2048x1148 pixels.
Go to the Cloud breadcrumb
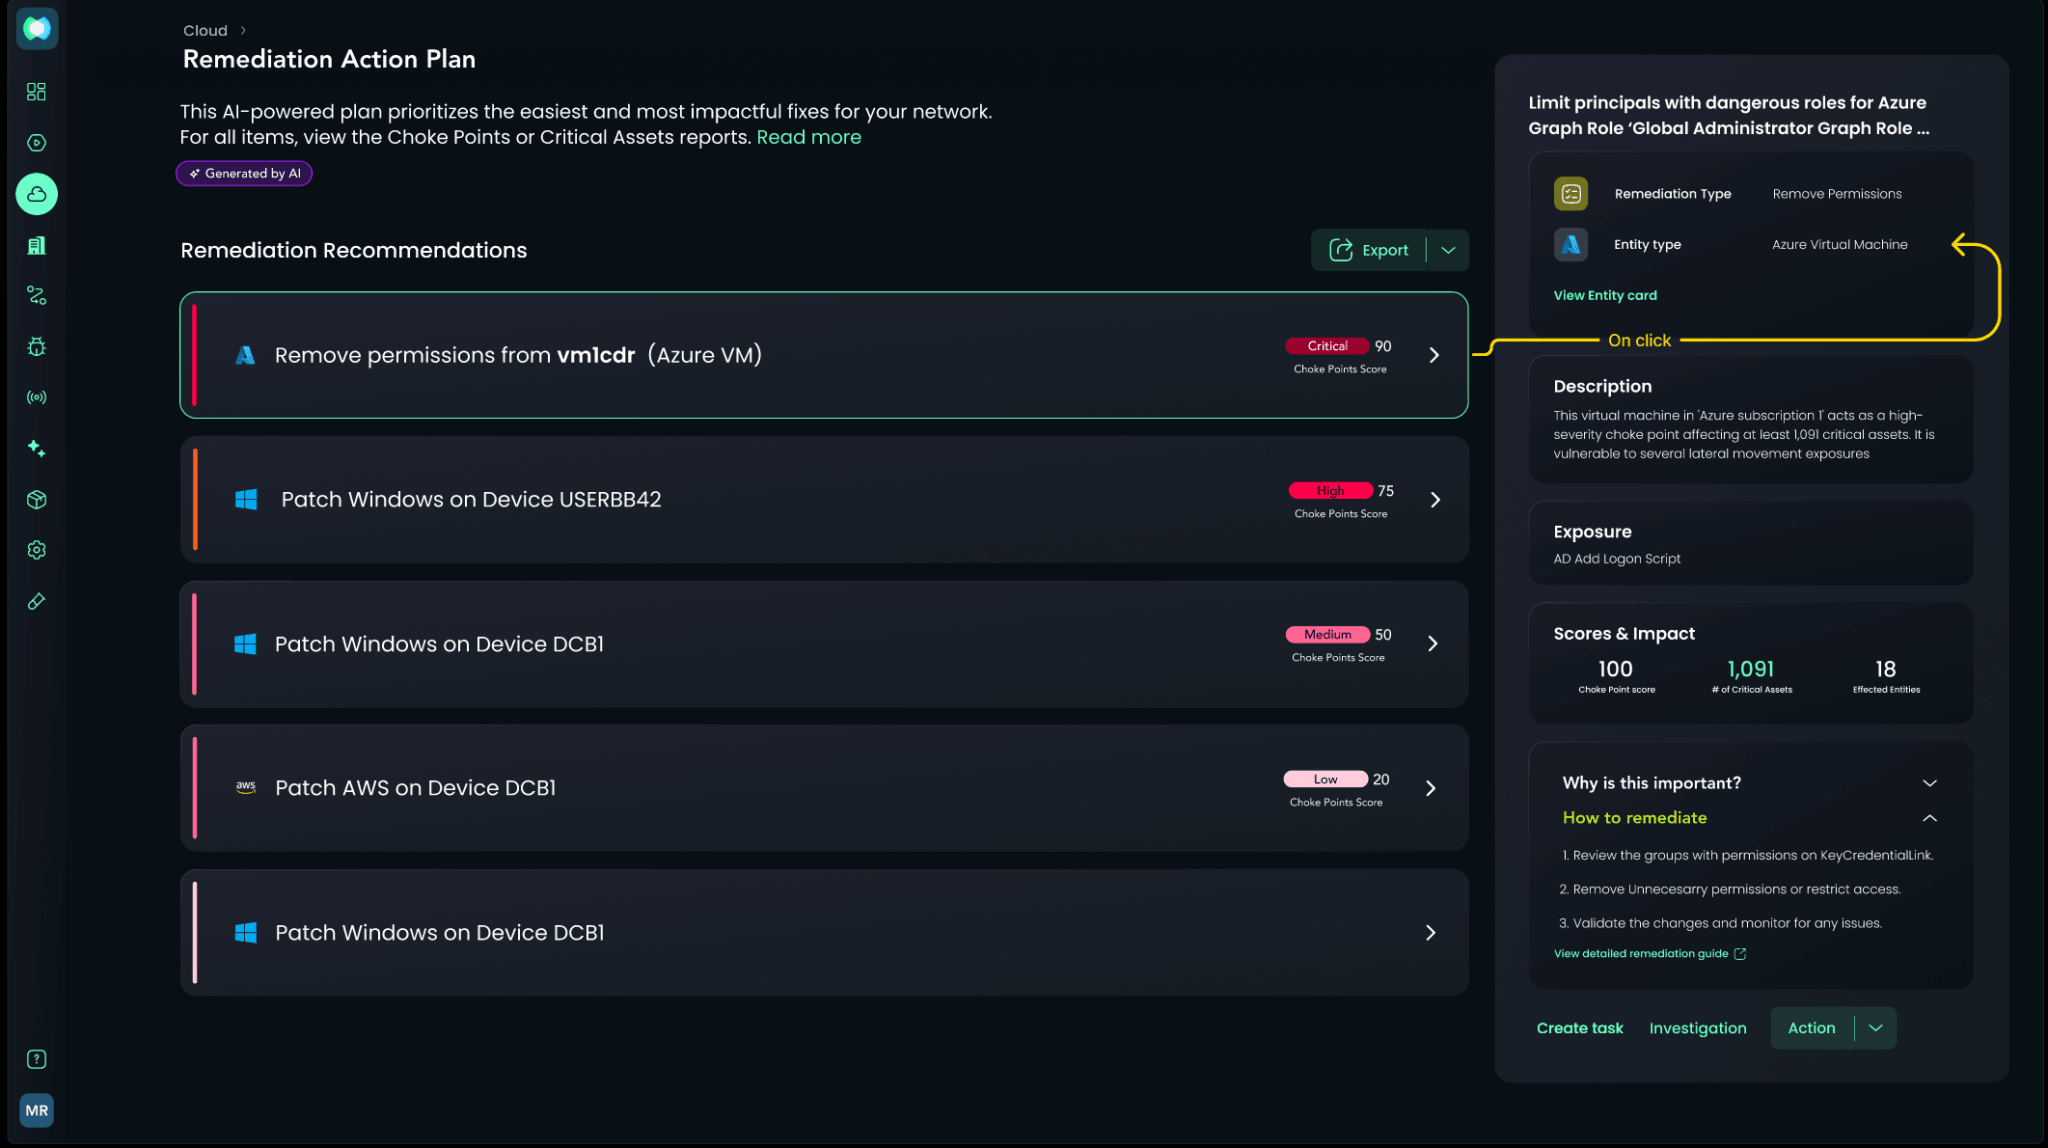pyautogui.click(x=205, y=31)
